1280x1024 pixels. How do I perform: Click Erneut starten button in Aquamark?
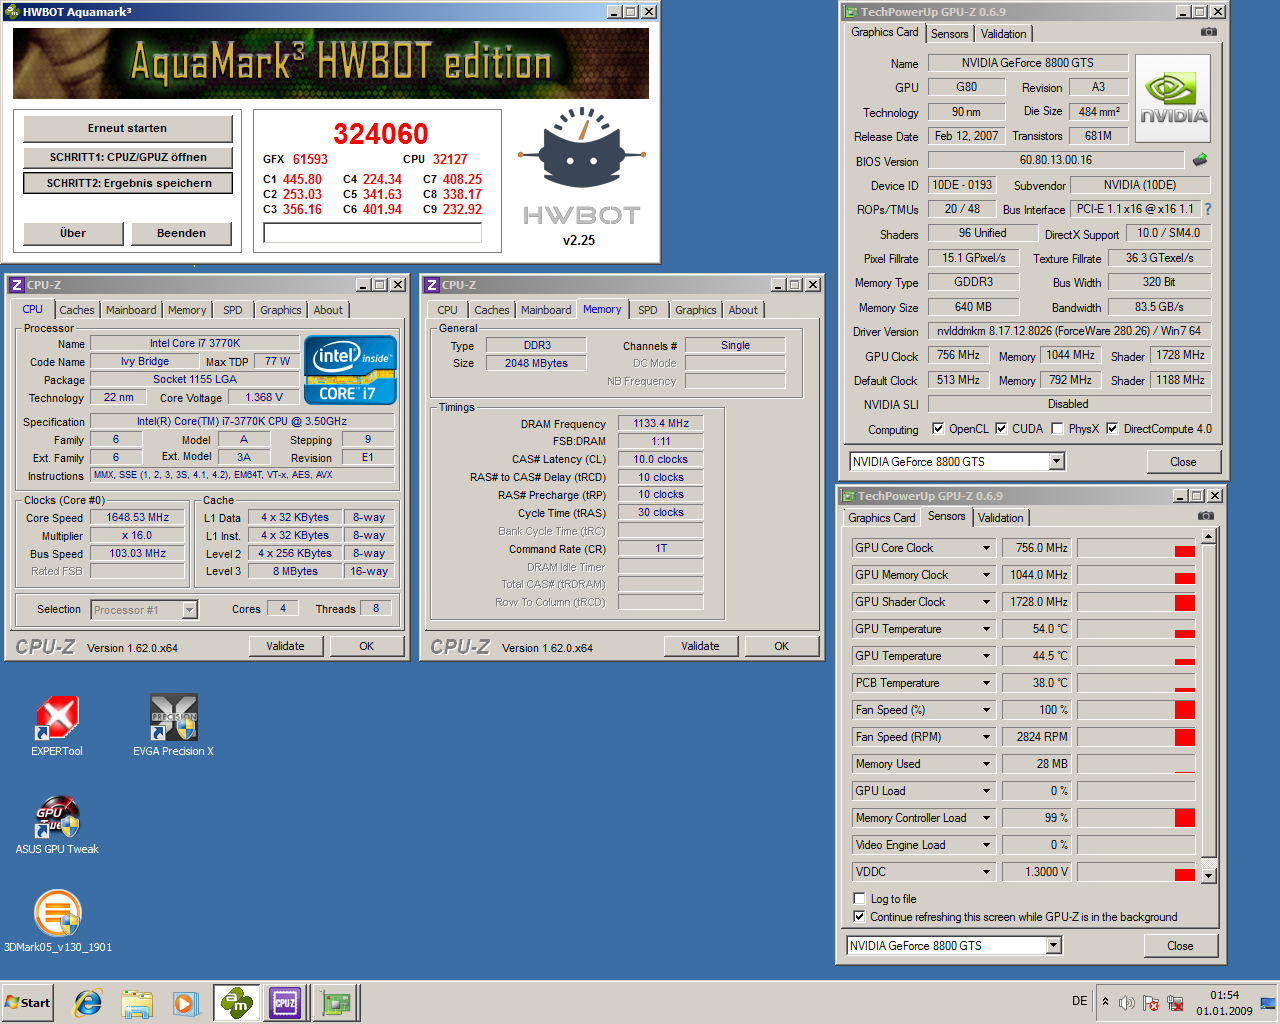point(128,128)
